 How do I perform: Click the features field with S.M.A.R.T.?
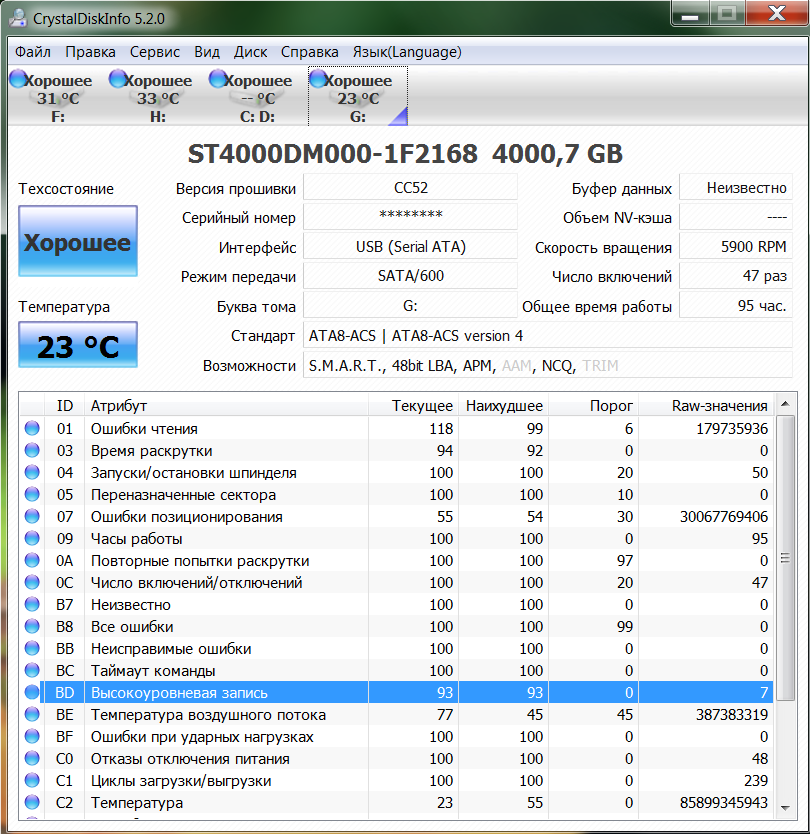point(548,365)
